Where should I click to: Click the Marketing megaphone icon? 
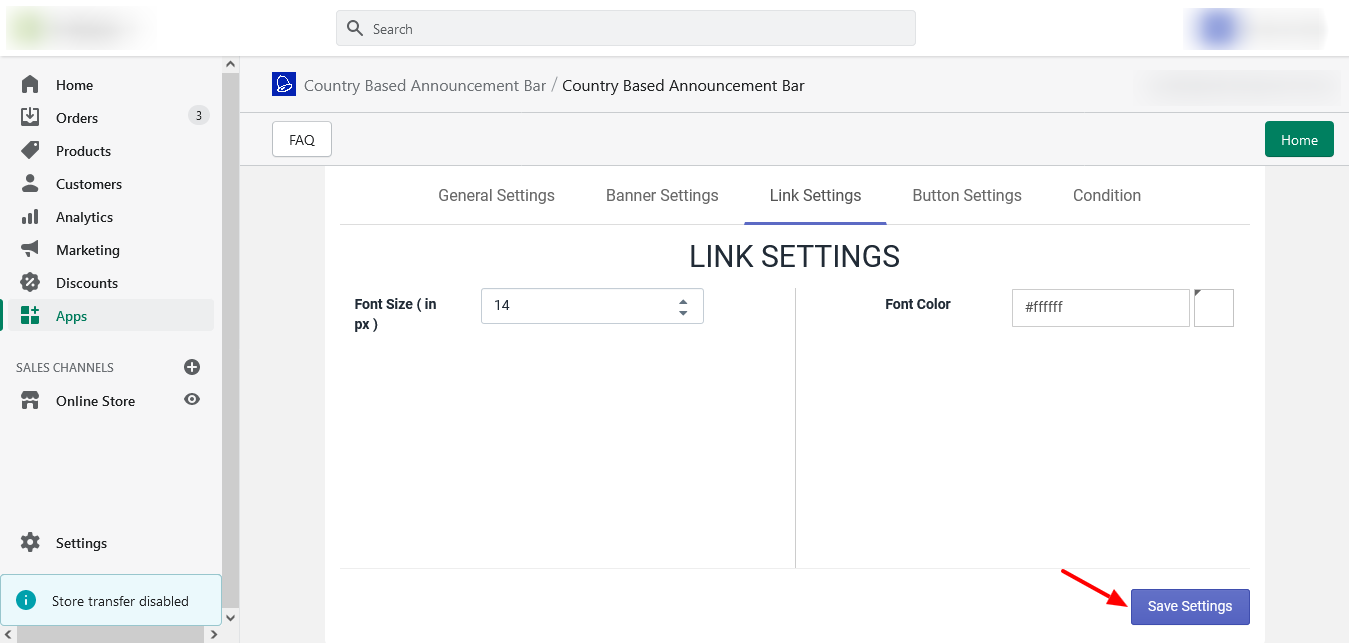coord(30,250)
